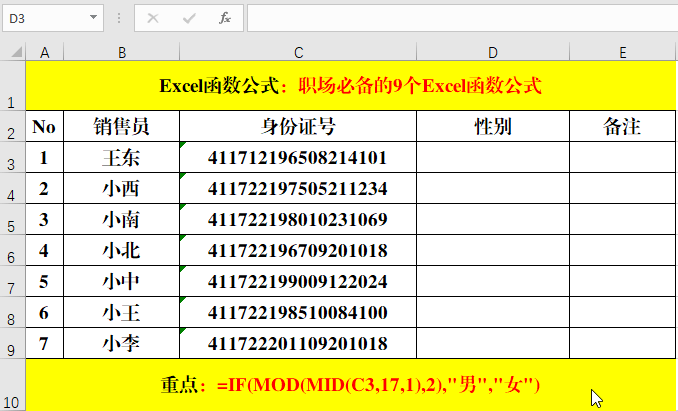
Task: Click the empty 性别 cell for 小李
Action: coord(493,344)
